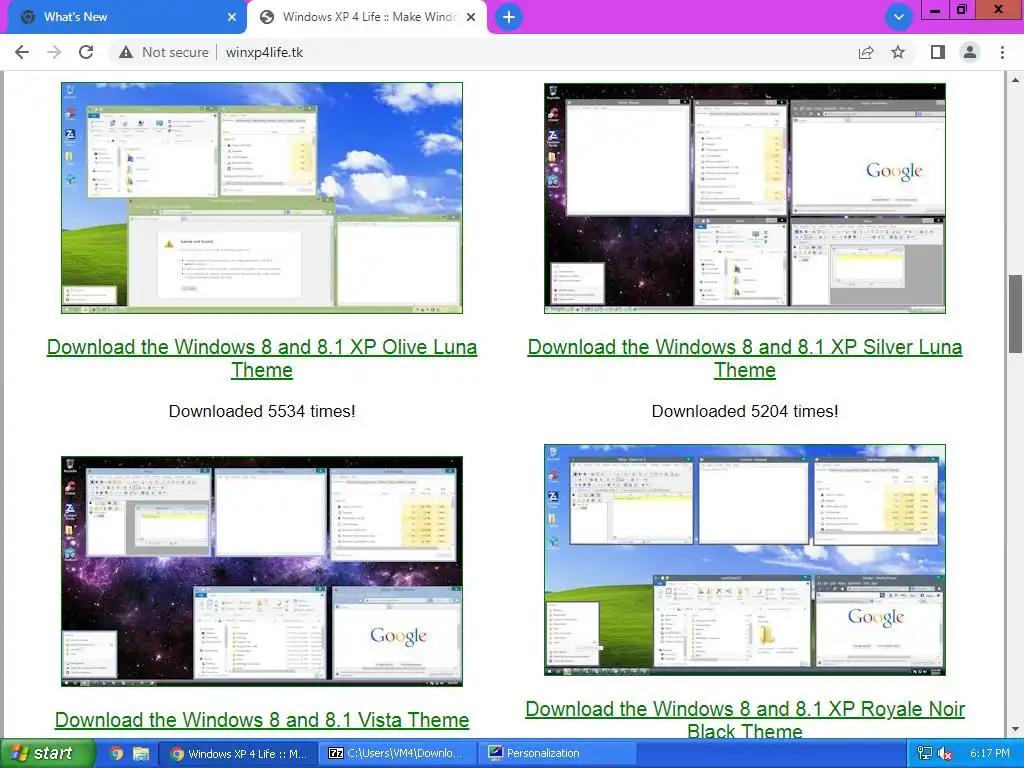Open a new tab with plus button
The height and width of the screenshot is (768, 1024).
[x=509, y=17]
